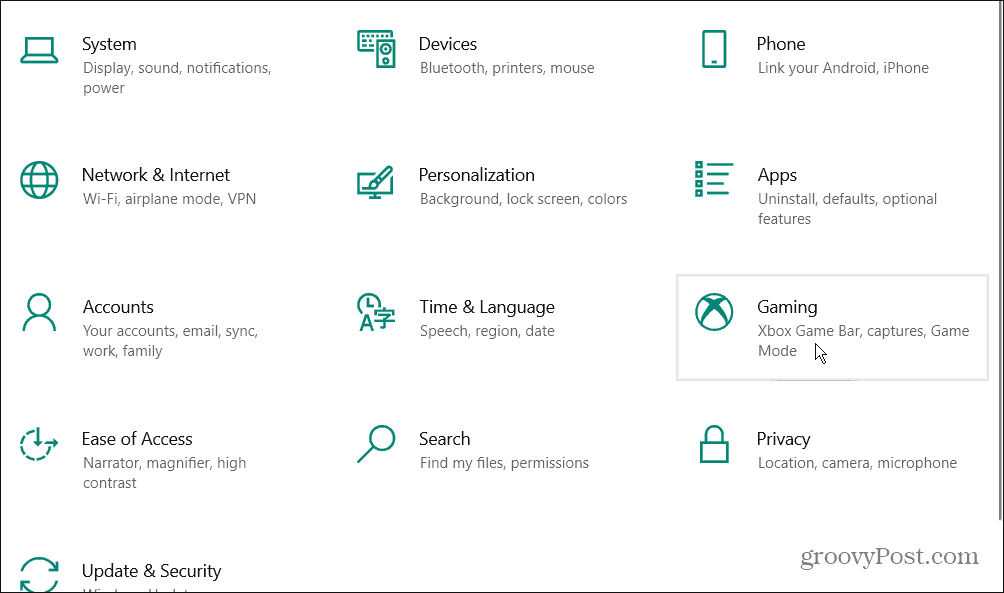Image resolution: width=1004 pixels, height=593 pixels.
Task: Click the System laptop icon
Action: 40,48
